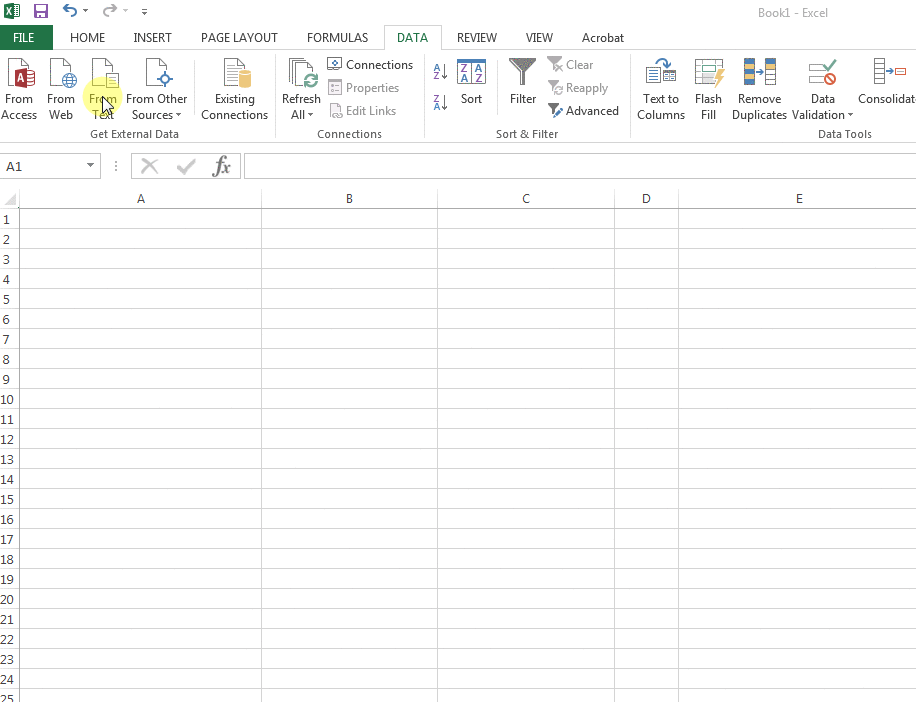Click the Connections button
The height and width of the screenshot is (702, 916).
(370, 64)
